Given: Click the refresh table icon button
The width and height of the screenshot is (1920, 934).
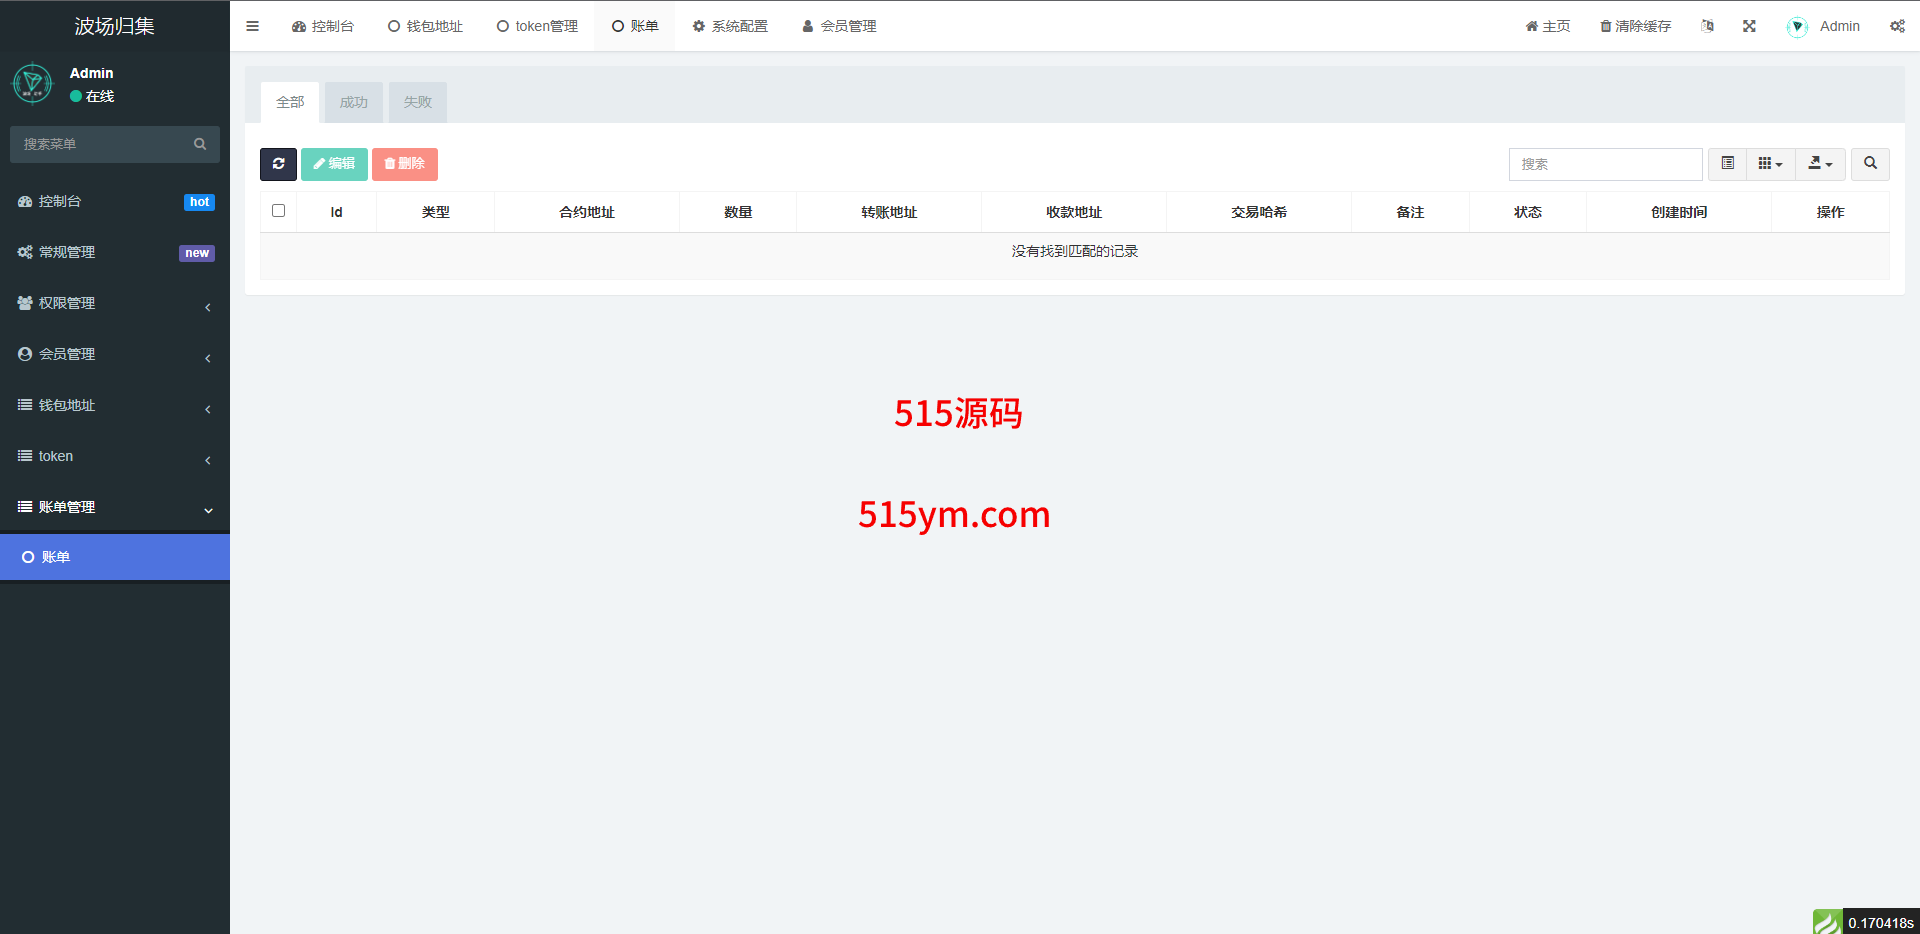Looking at the screenshot, I should pos(278,164).
